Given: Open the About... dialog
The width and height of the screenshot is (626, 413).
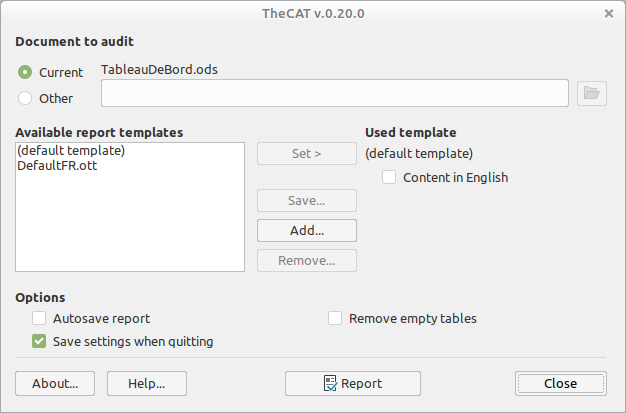Looking at the screenshot, I should click(x=55, y=383).
